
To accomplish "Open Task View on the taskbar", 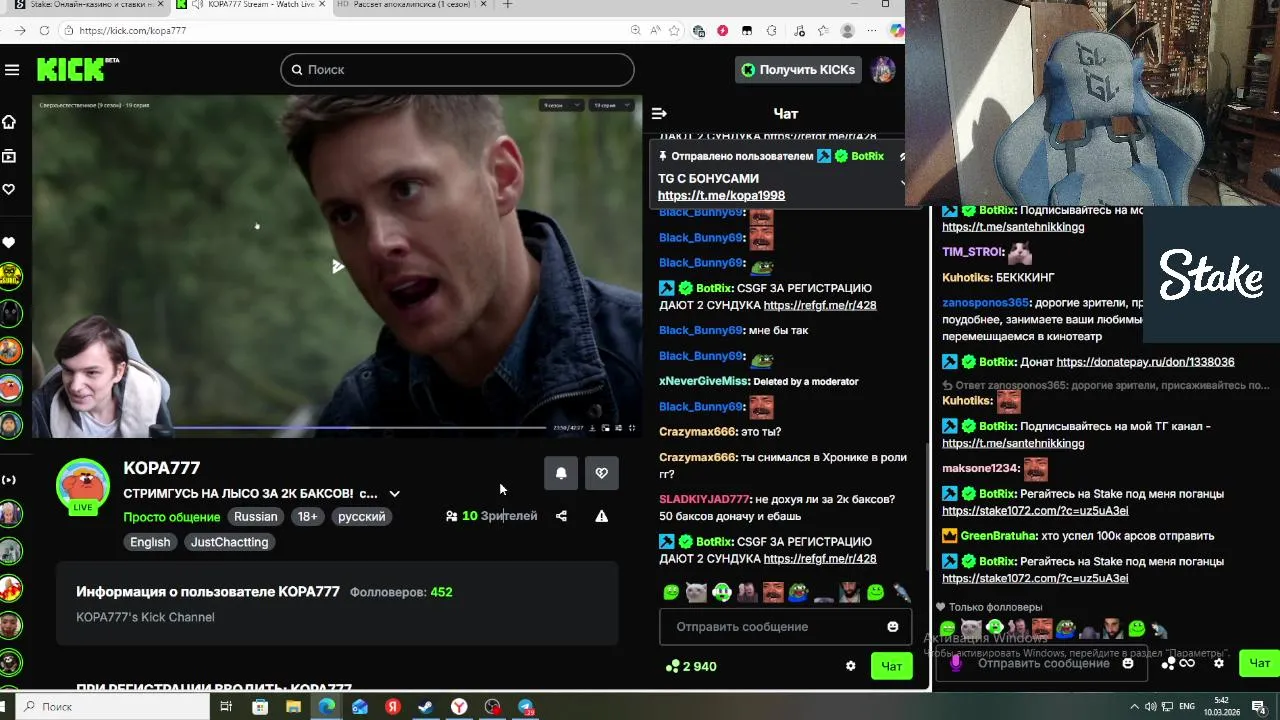I will click(x=226, y=707).
